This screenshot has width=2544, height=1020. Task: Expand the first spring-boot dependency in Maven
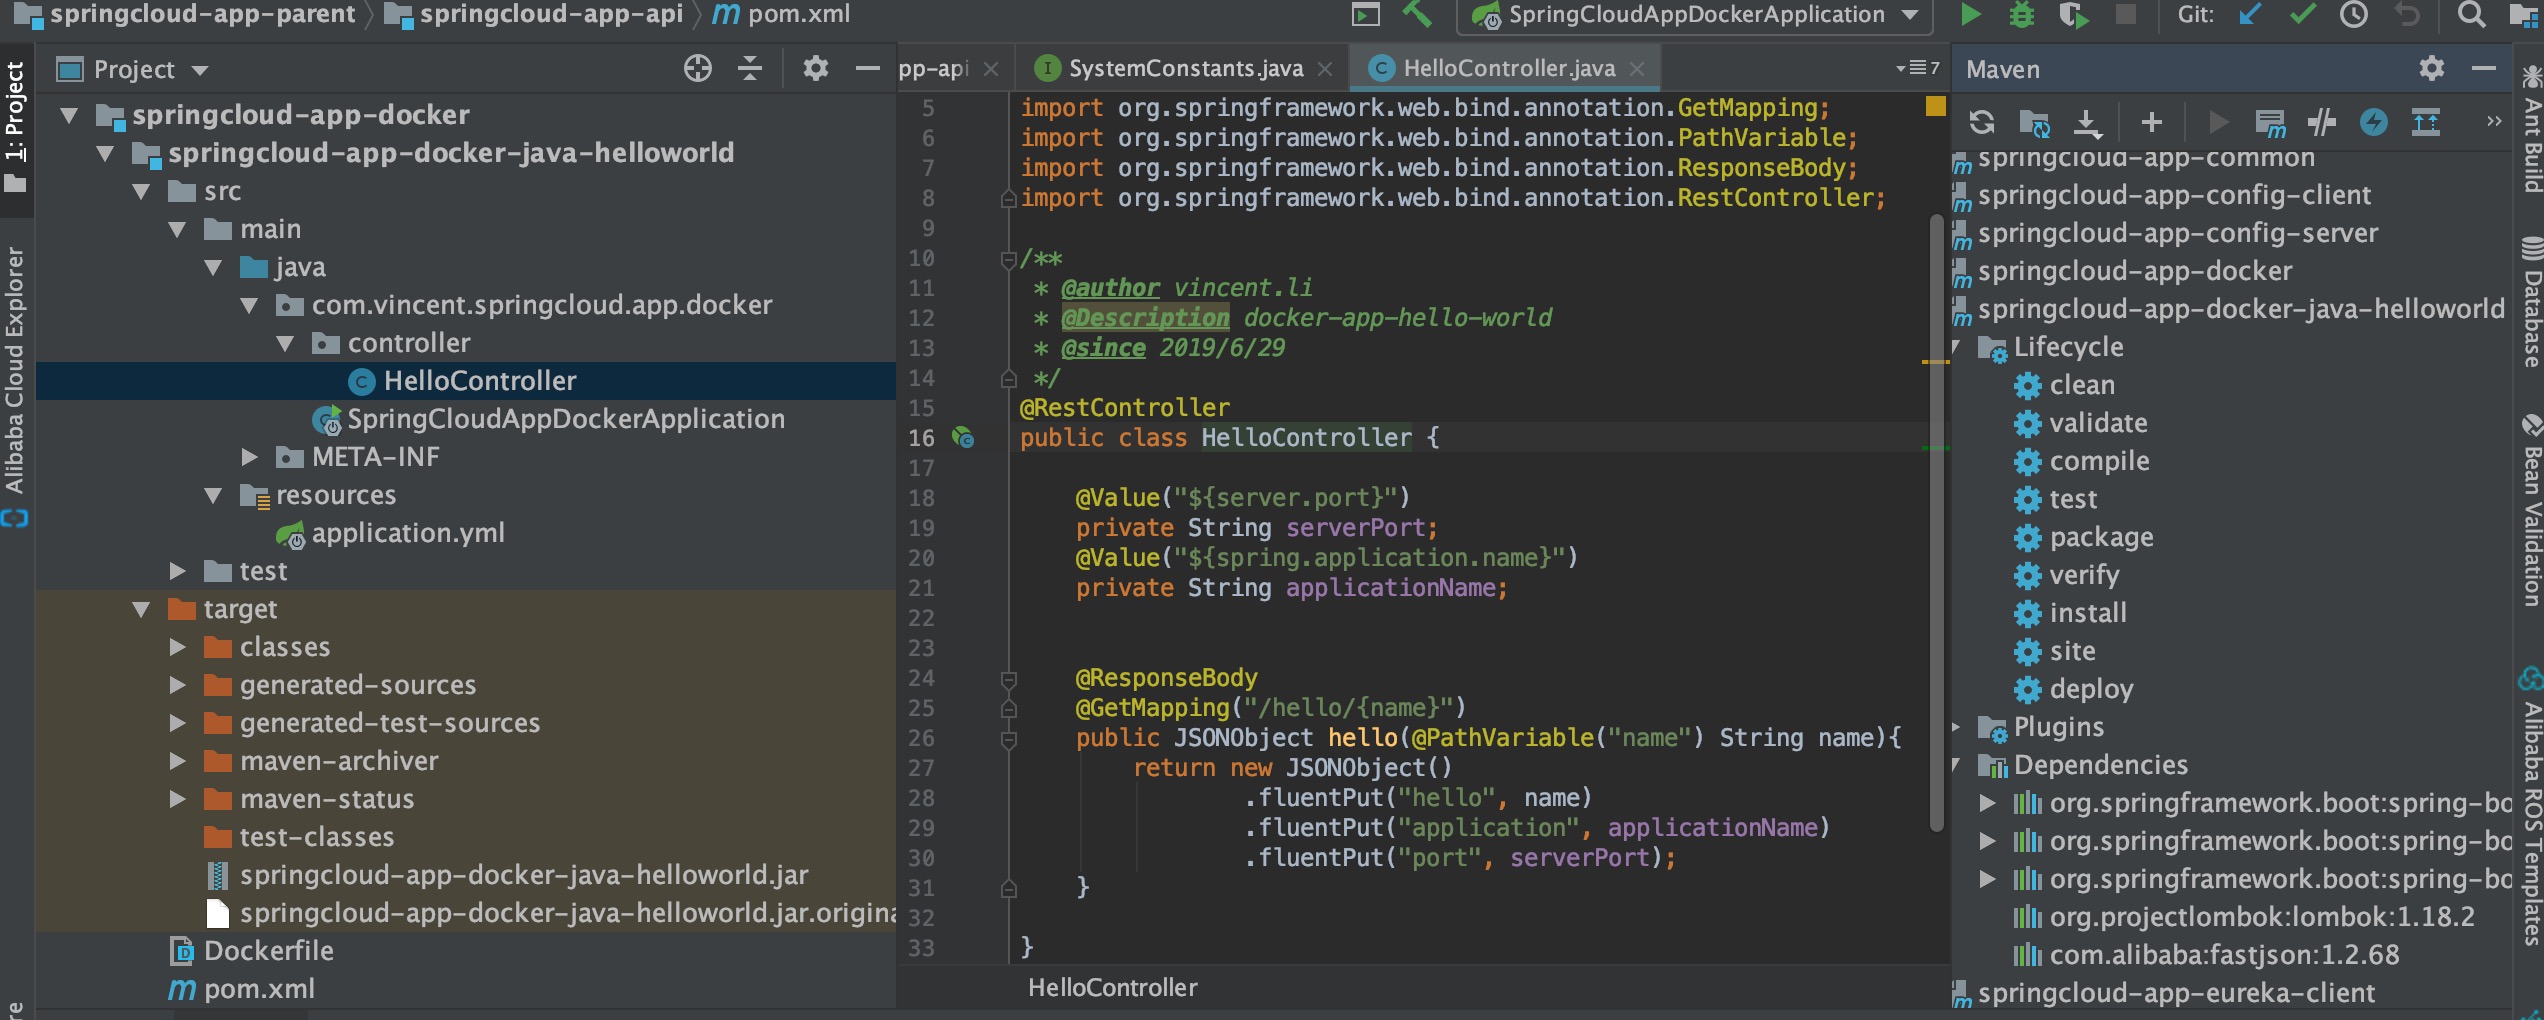[1988, 803]
